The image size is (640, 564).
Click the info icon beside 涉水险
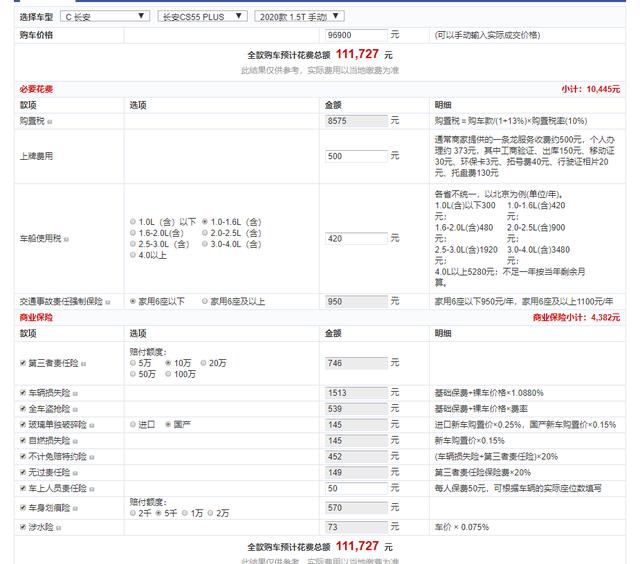tap(59, 528)
